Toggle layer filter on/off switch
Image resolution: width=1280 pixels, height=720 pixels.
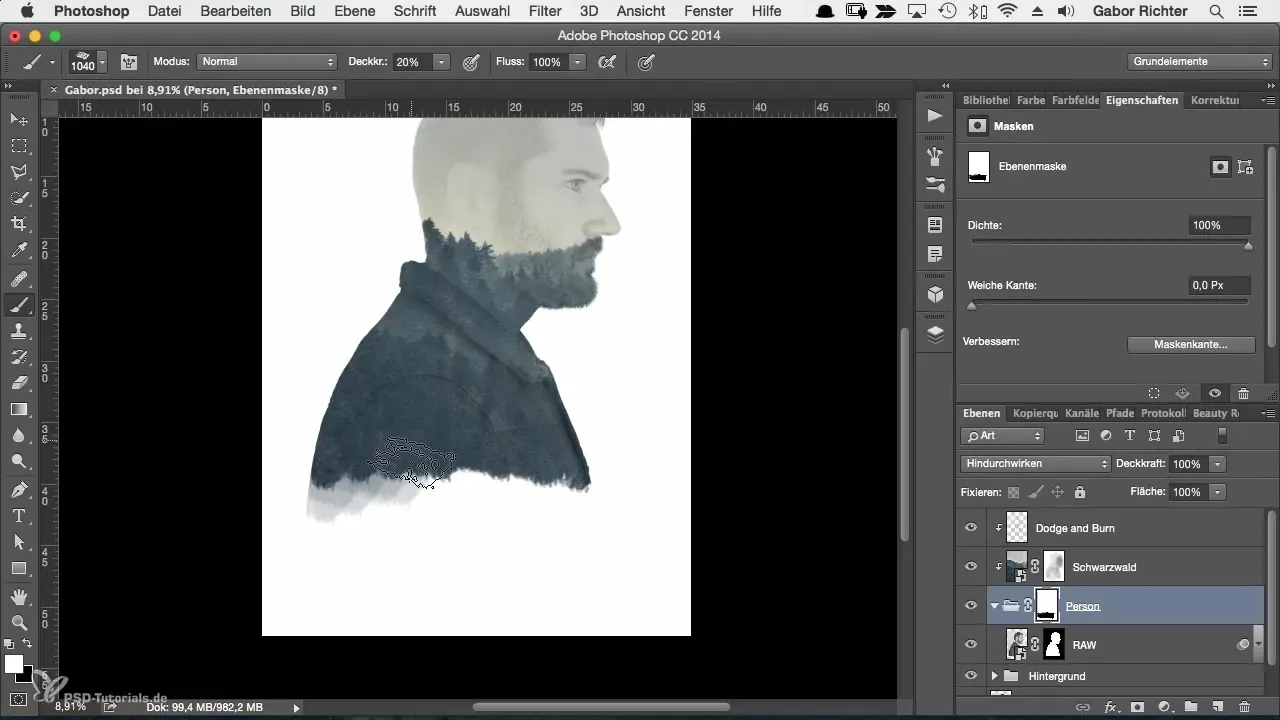tap(1221, 436)
